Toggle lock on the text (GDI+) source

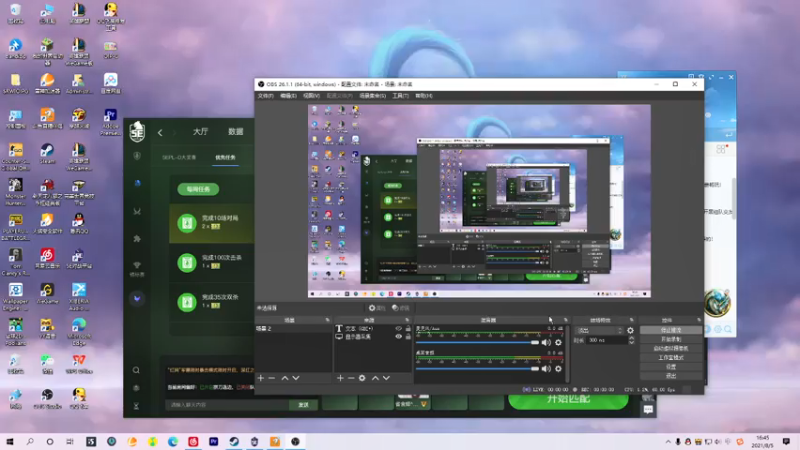point(408,328)
